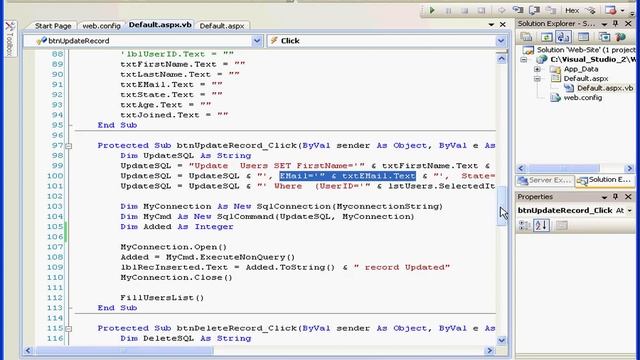Click the editor horizontal scroll left arrow
Viewport: 640px width, 360px height.
[28, 350]
